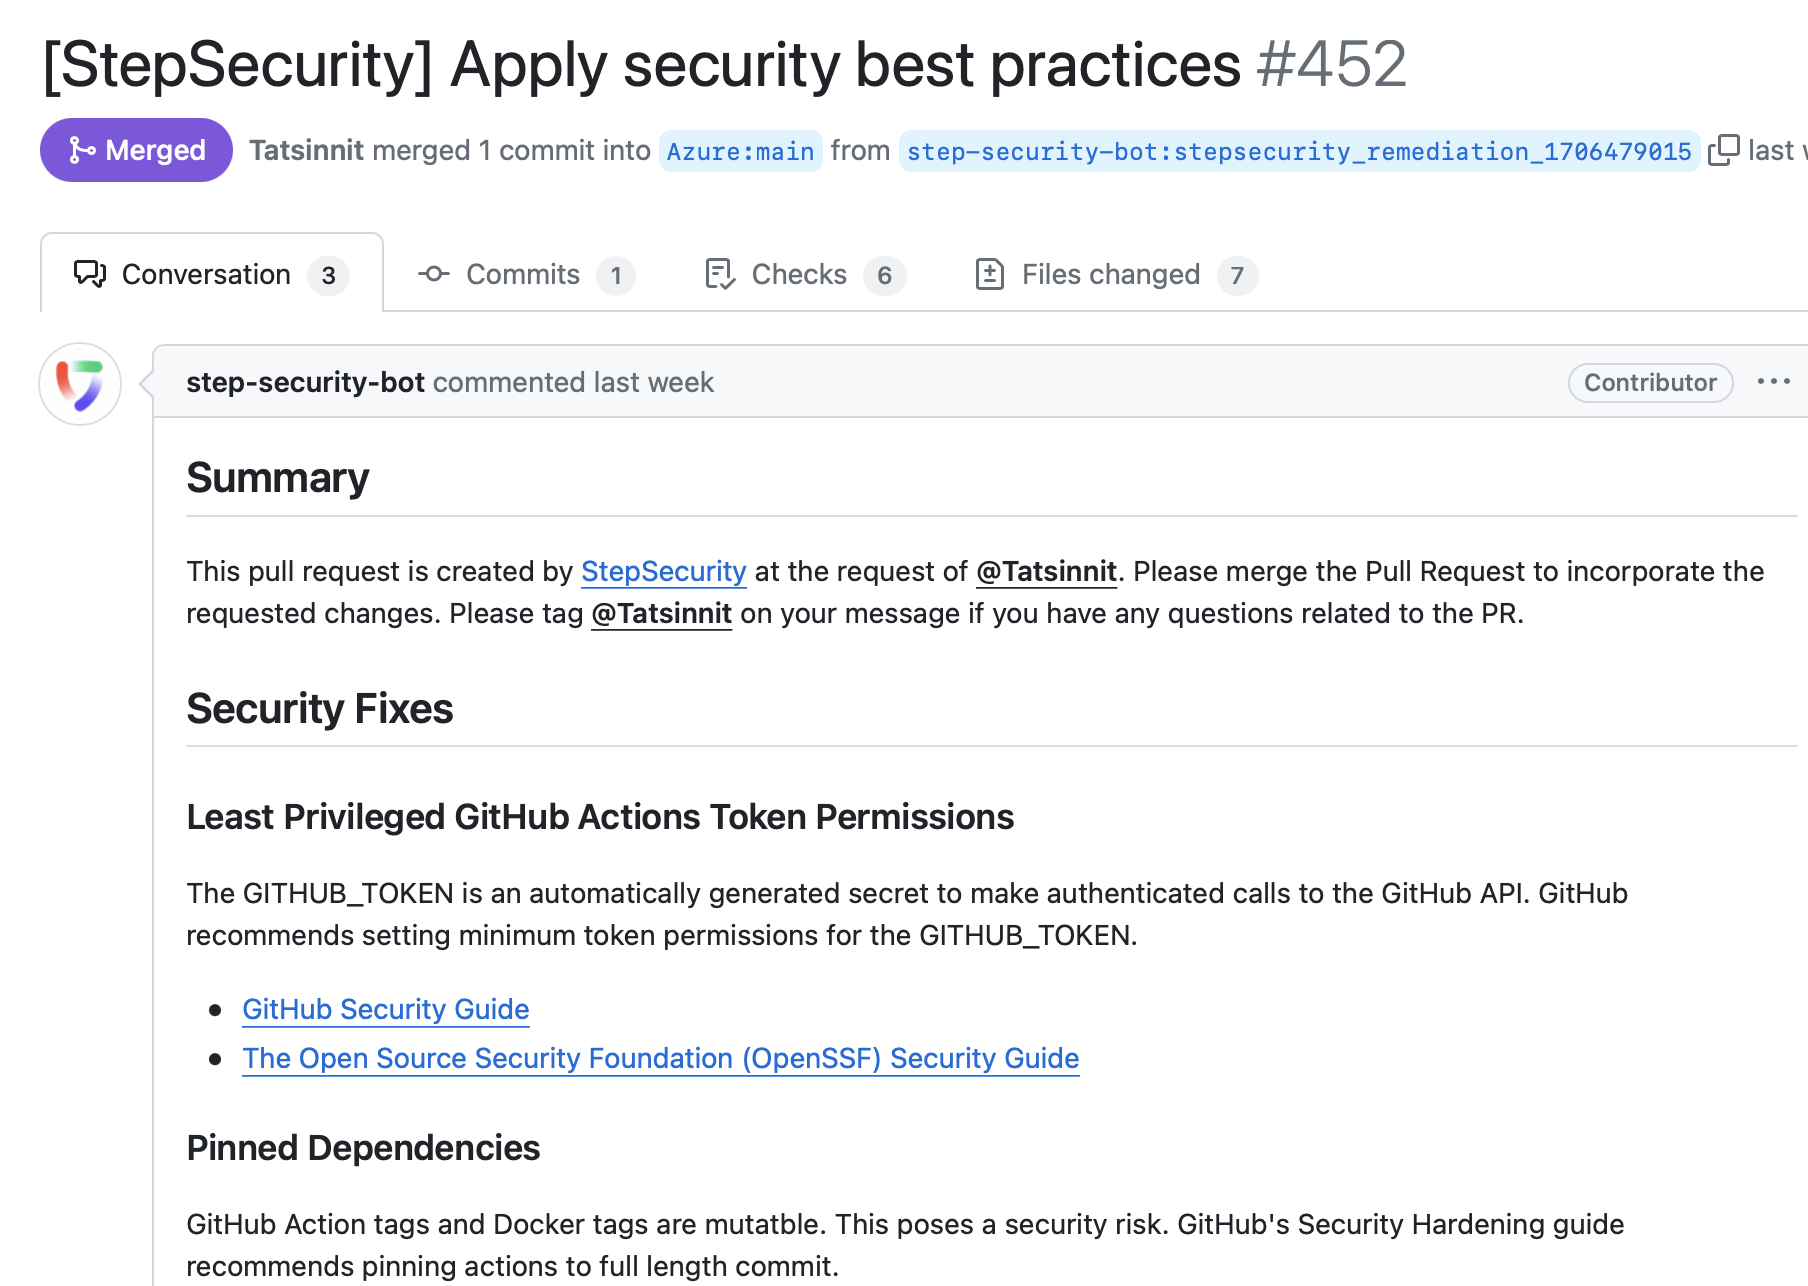Switch to the Files changed tab
The width and height of the screenshot is (1808, 1286).
tap(1110, 274)
